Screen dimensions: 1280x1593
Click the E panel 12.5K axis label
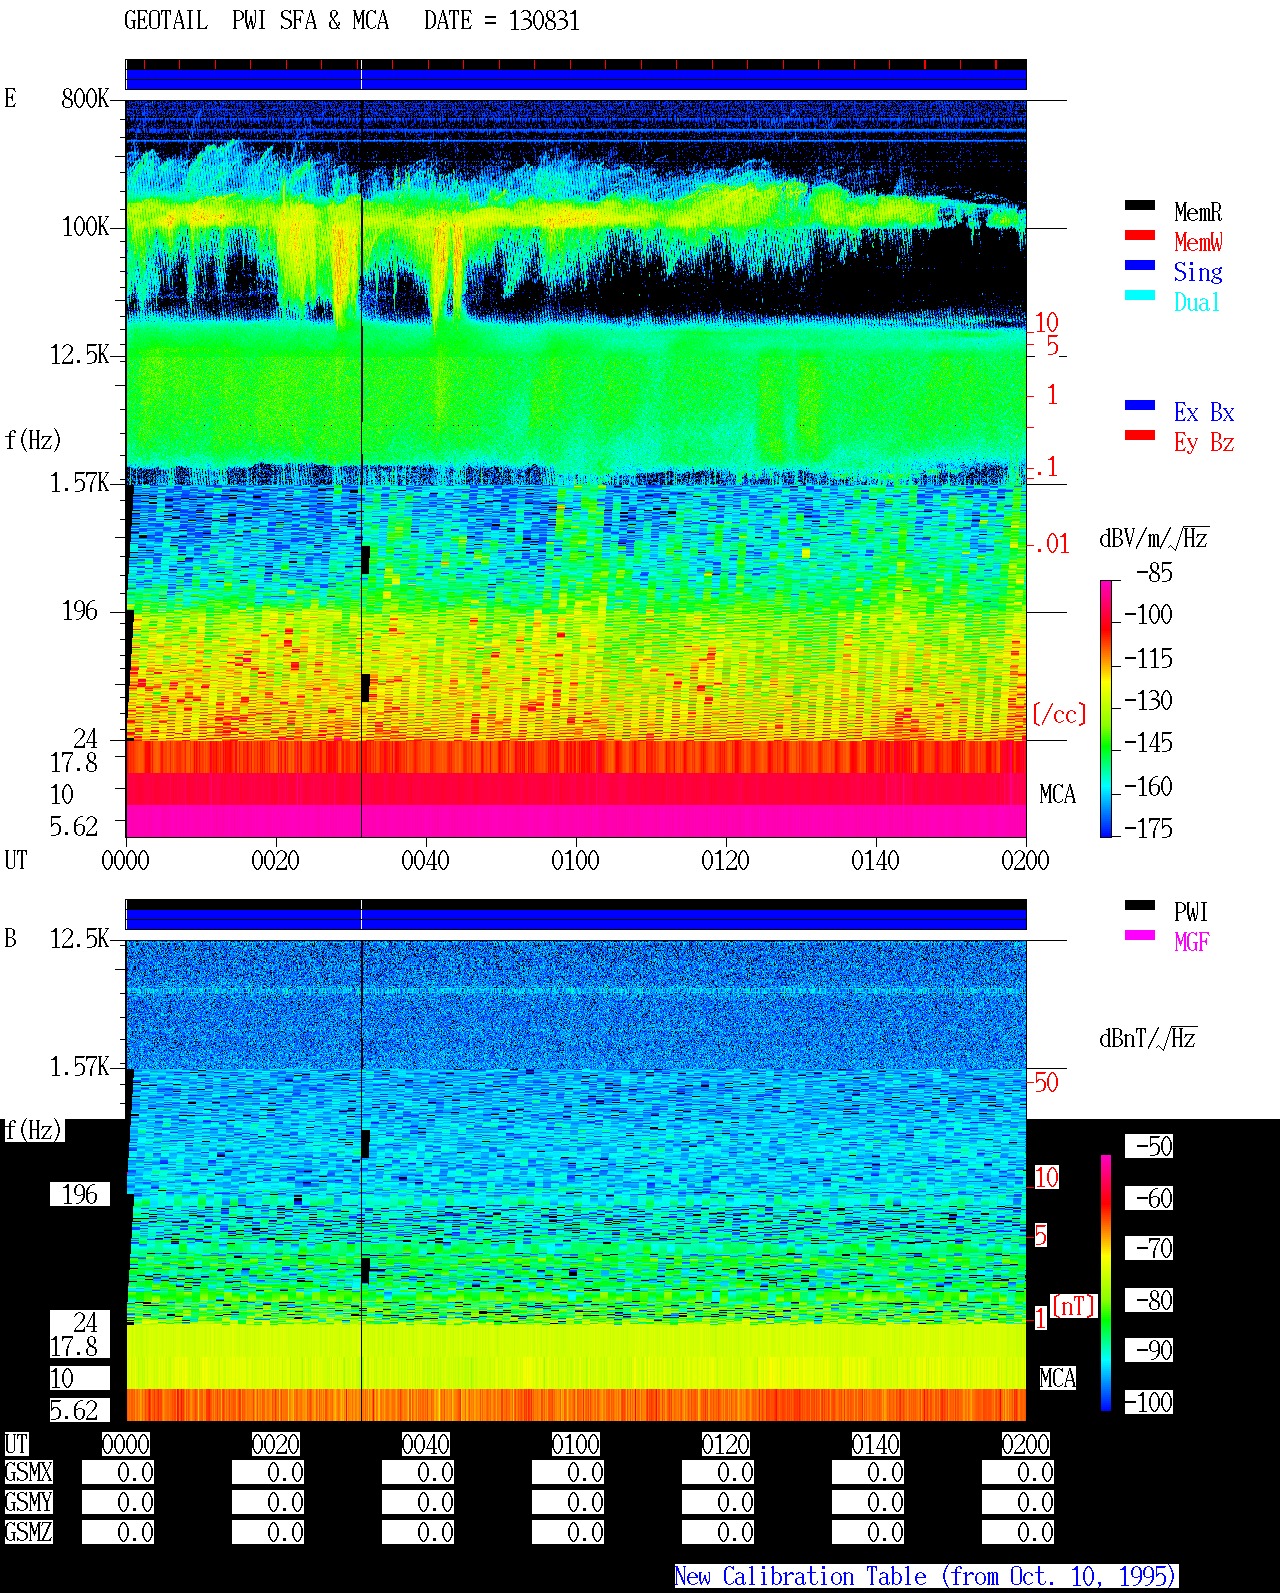(x=80, y=354)
